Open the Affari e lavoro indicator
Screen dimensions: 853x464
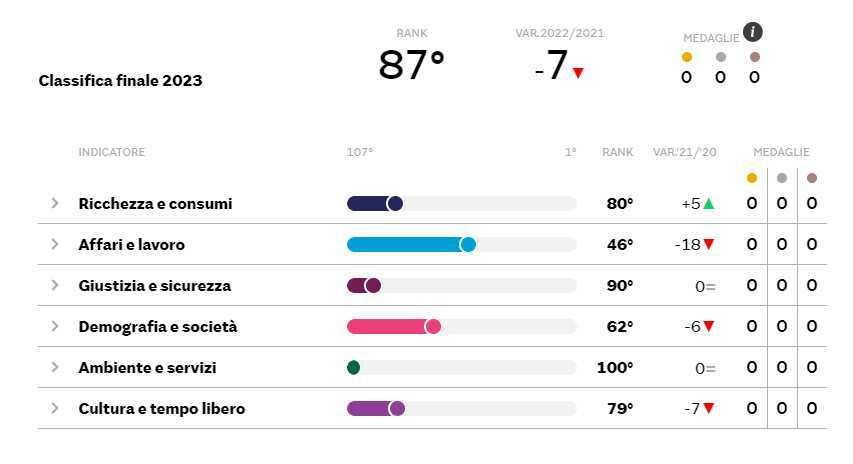click(x=131, y=245)
